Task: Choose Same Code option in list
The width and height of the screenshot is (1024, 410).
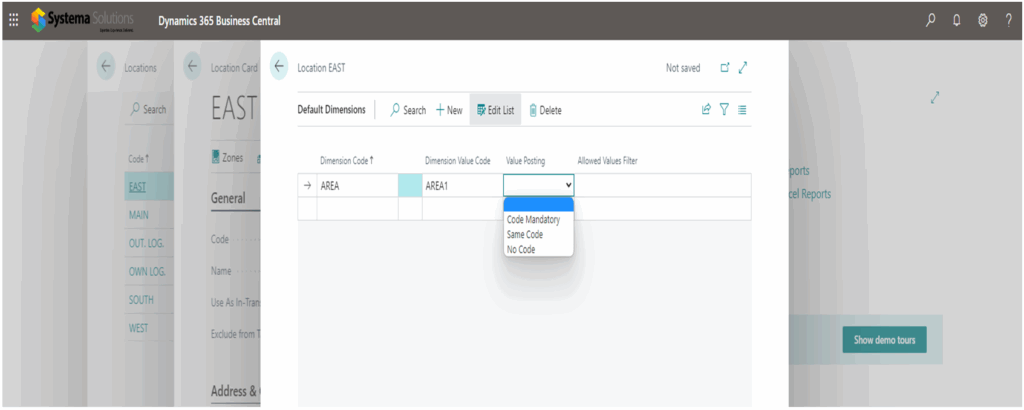Action: pos(525,234)
